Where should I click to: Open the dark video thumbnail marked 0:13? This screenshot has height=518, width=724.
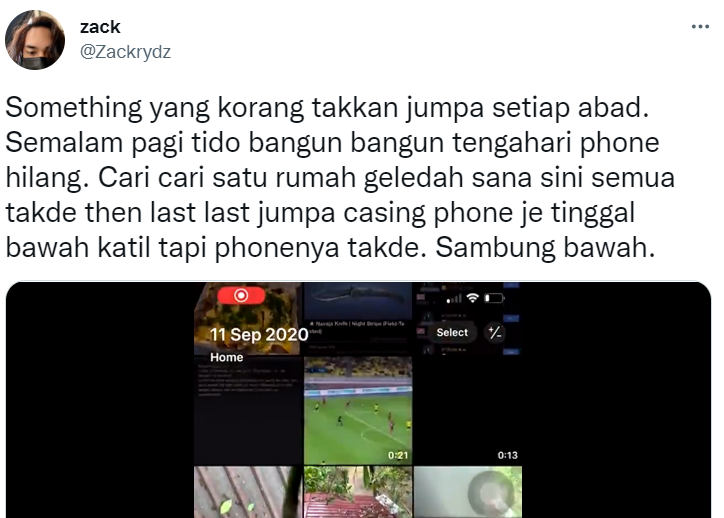pyautogui.click(x=468, y=410)
